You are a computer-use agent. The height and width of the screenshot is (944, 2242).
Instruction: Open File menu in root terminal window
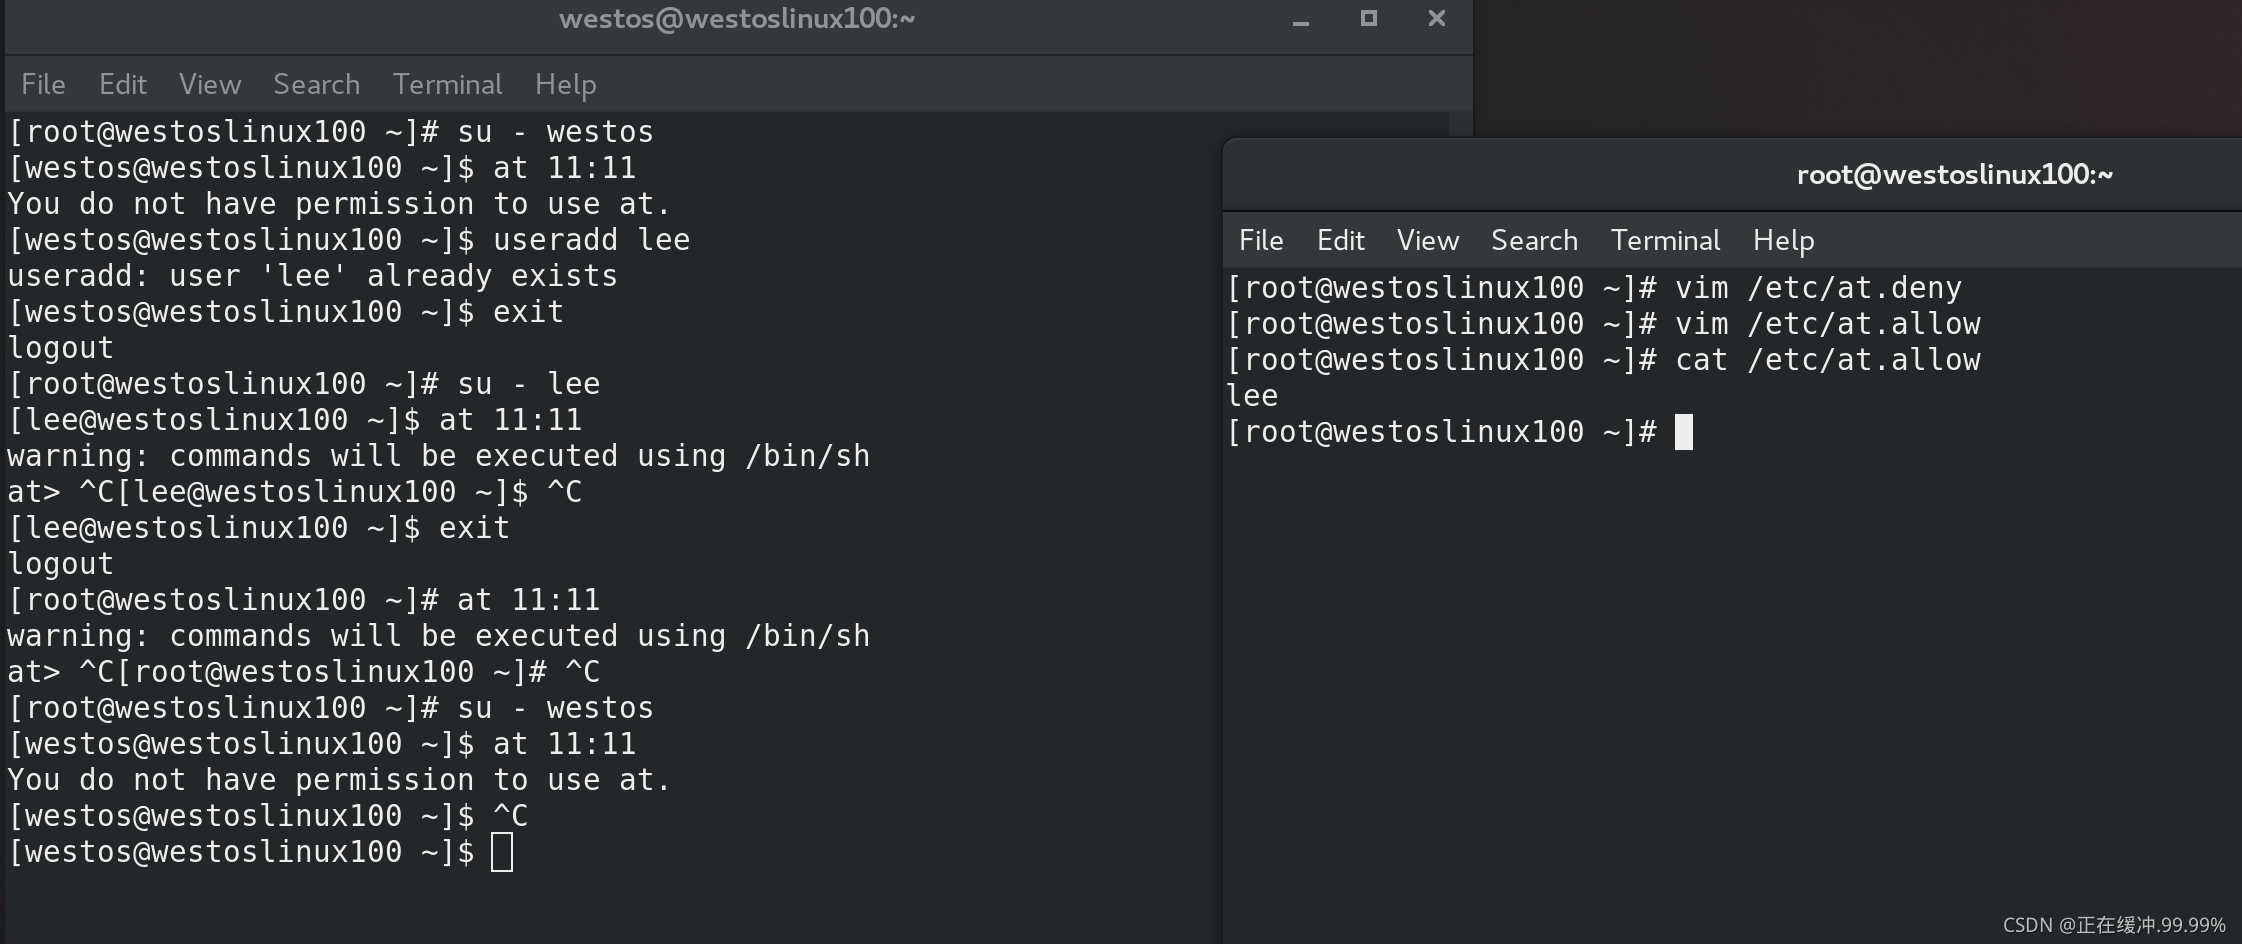1261,240
